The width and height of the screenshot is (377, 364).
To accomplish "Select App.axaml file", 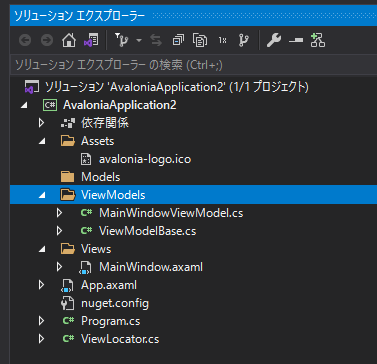I will pos(109,285).
